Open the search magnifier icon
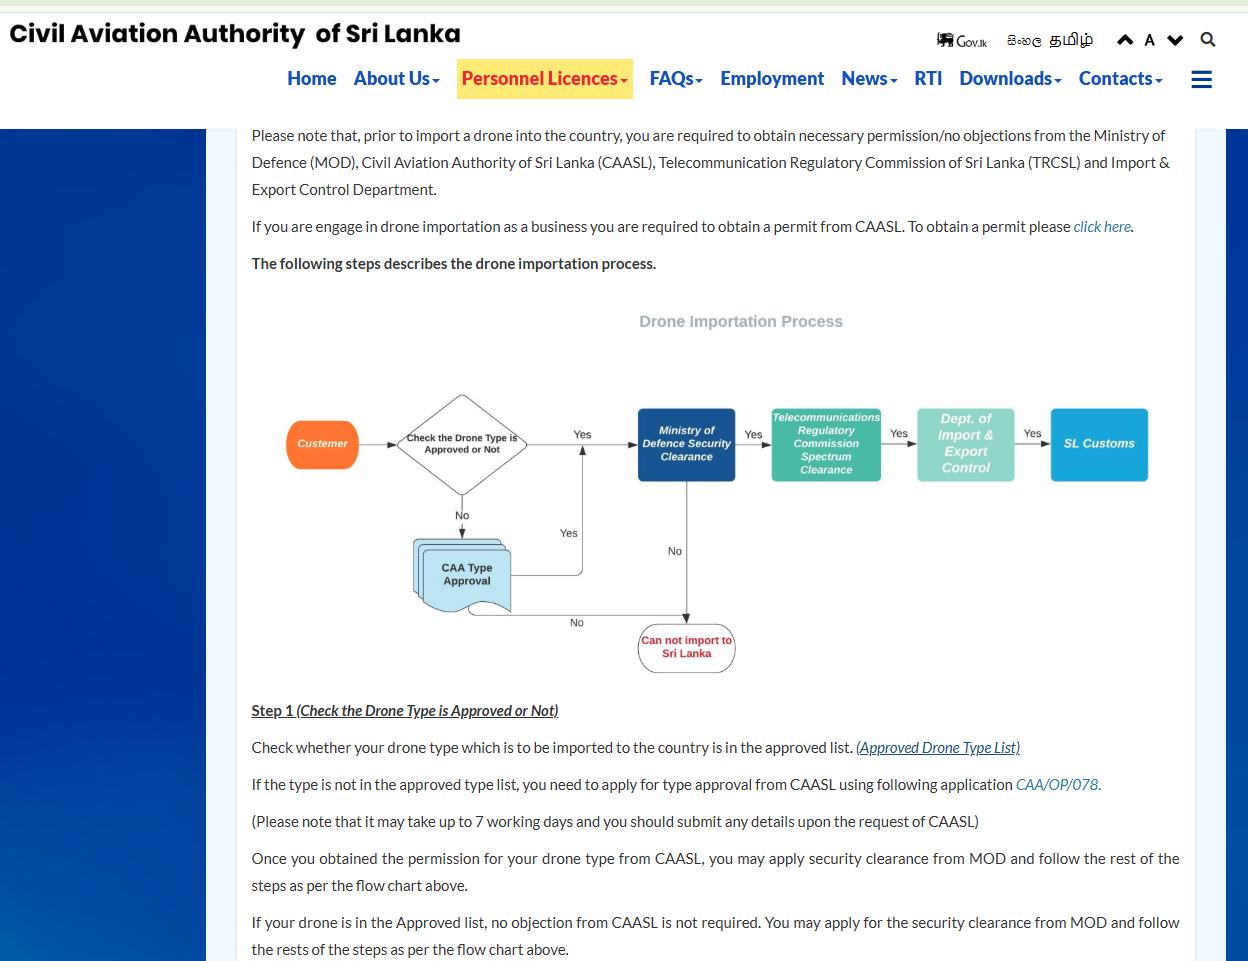The image size is (1248, 961). click(1208, 40)
